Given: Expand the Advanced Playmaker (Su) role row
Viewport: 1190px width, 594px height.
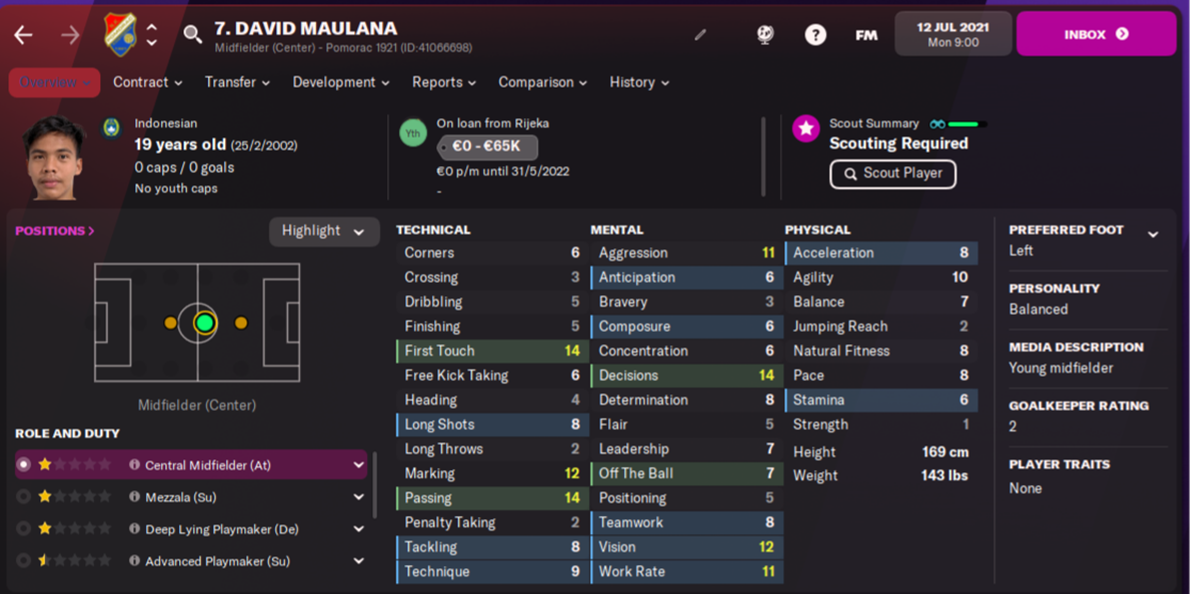Looking at the screenshot, I should 358,561.
